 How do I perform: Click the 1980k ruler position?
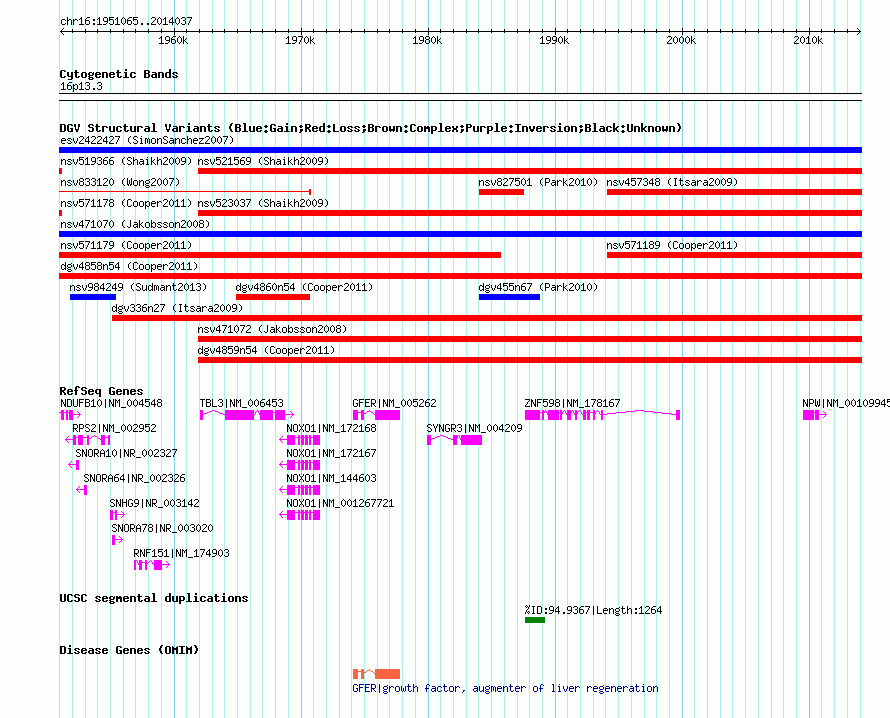[427, 40]
